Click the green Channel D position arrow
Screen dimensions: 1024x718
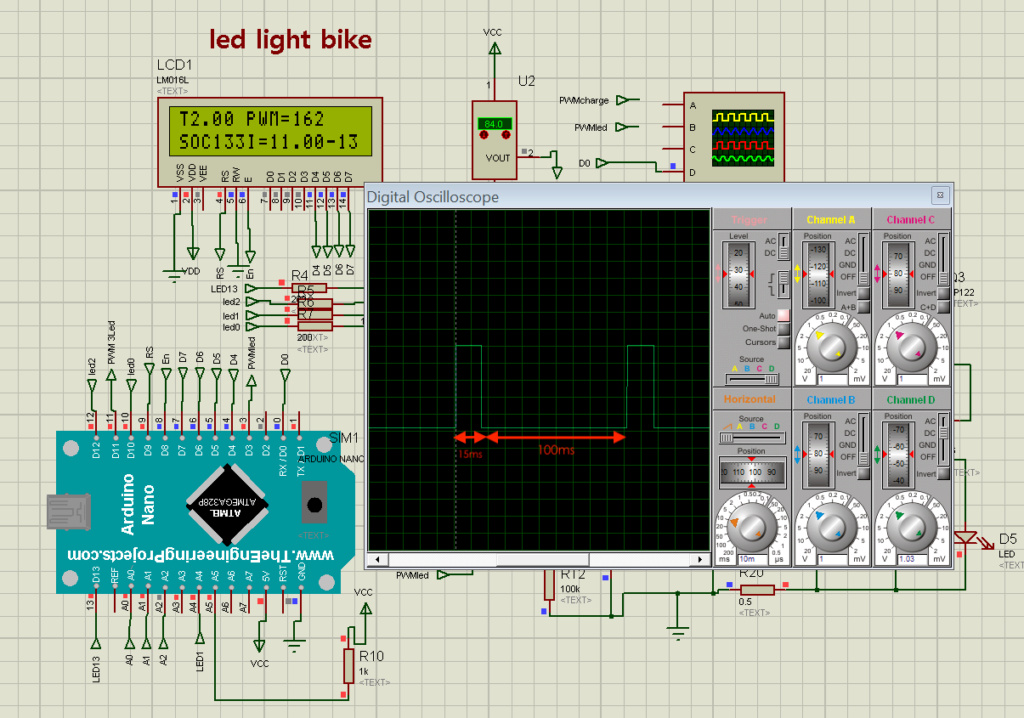click(x=877, y=453)
